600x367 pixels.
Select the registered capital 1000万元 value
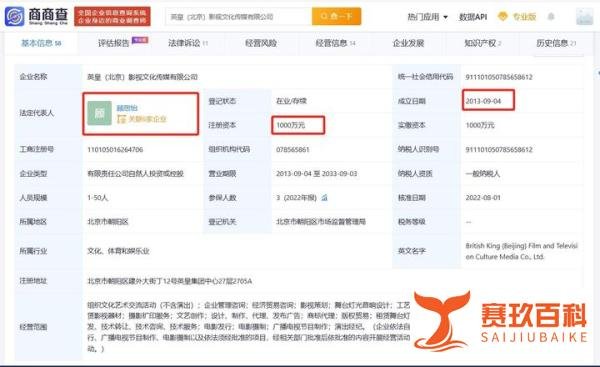tap(290, 125)
